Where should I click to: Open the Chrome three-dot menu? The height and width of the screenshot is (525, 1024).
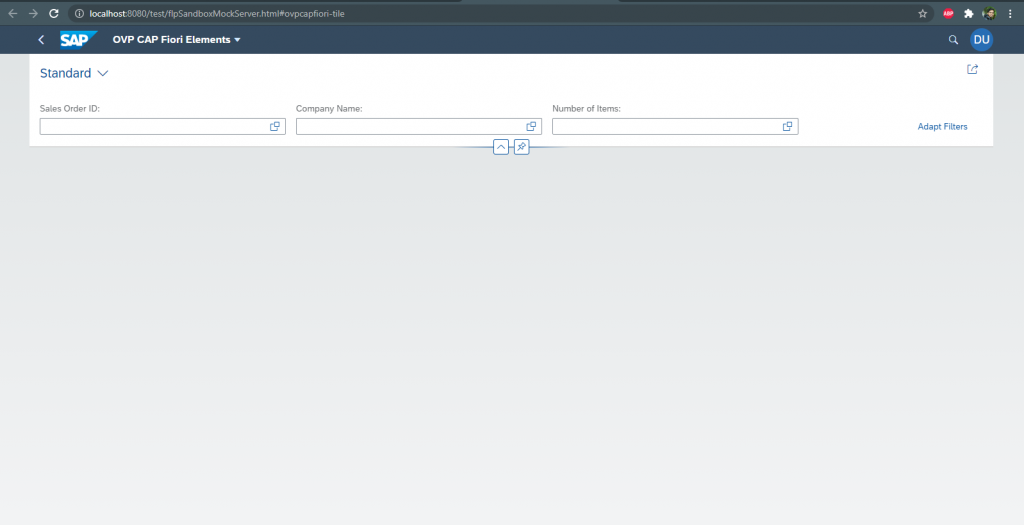coord(1010,13)
